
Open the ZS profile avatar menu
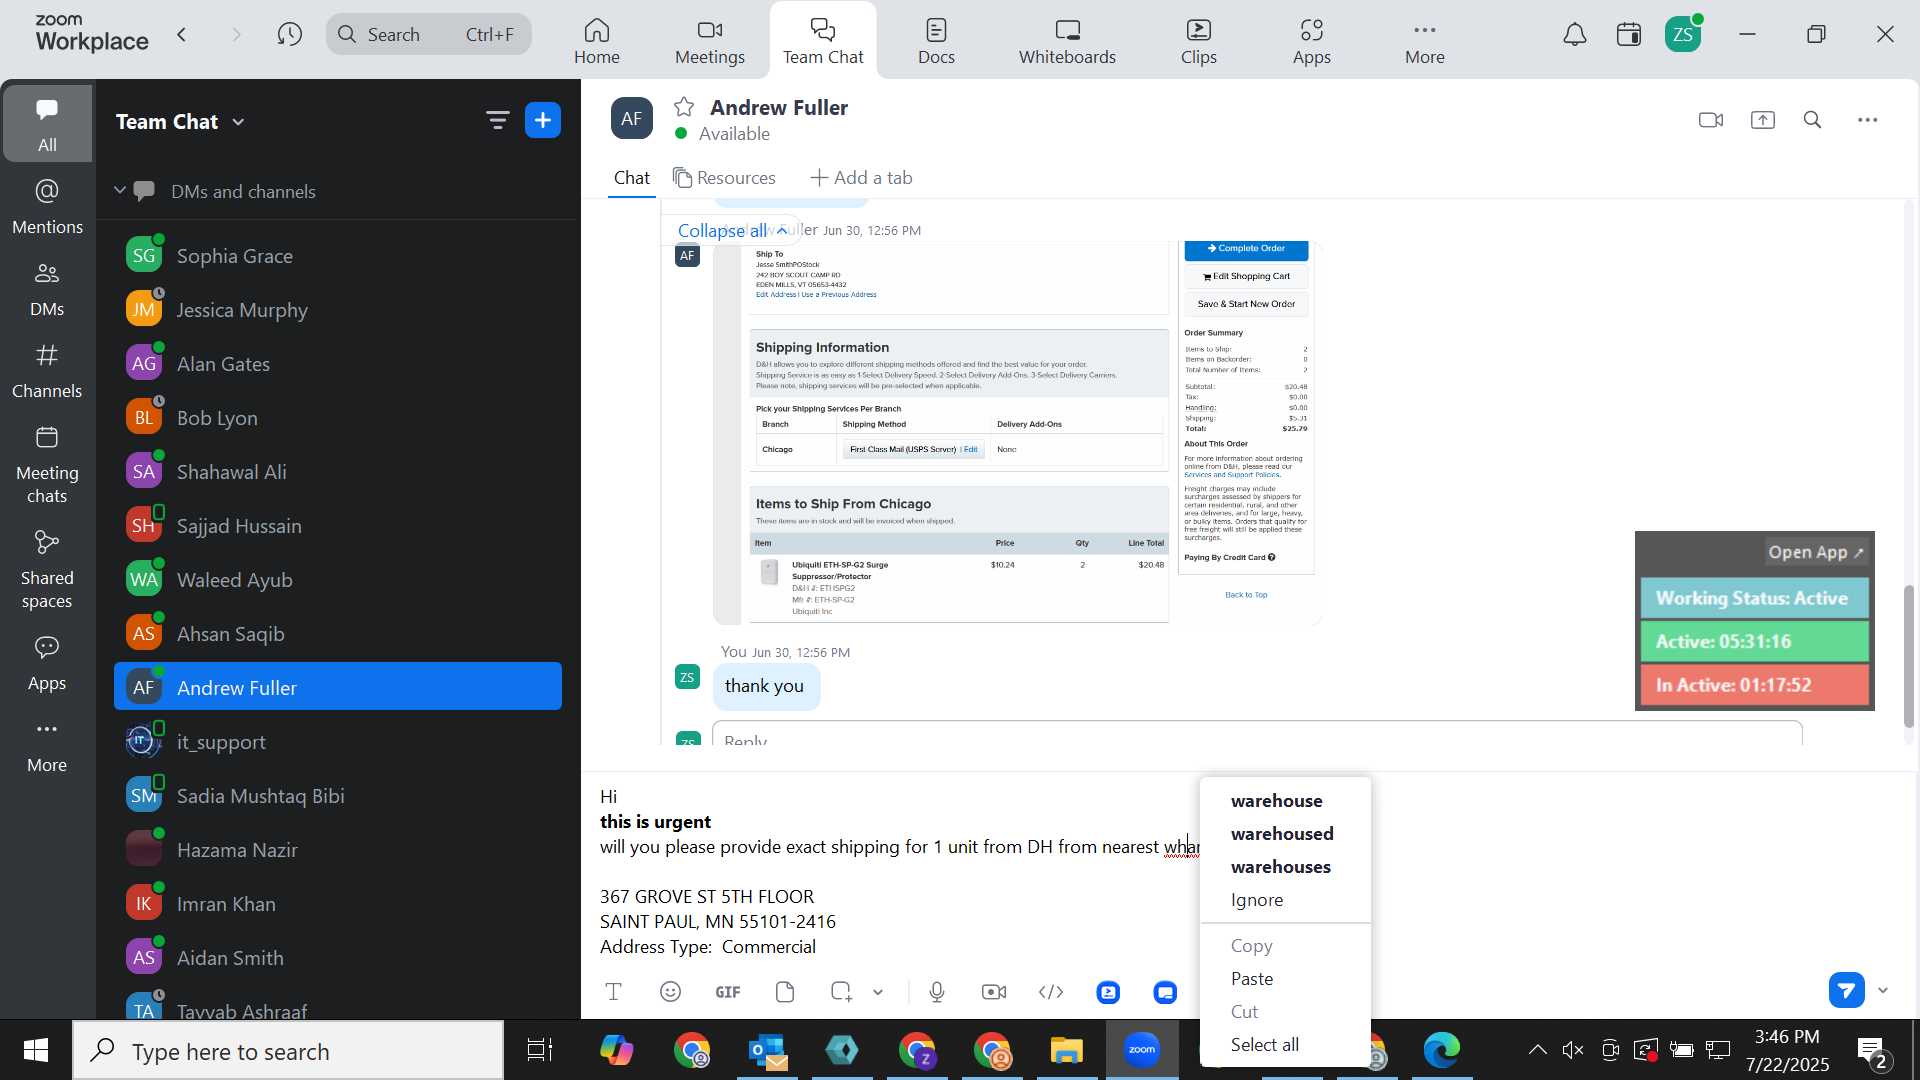pyautogui.click(x=1683, y=35)
